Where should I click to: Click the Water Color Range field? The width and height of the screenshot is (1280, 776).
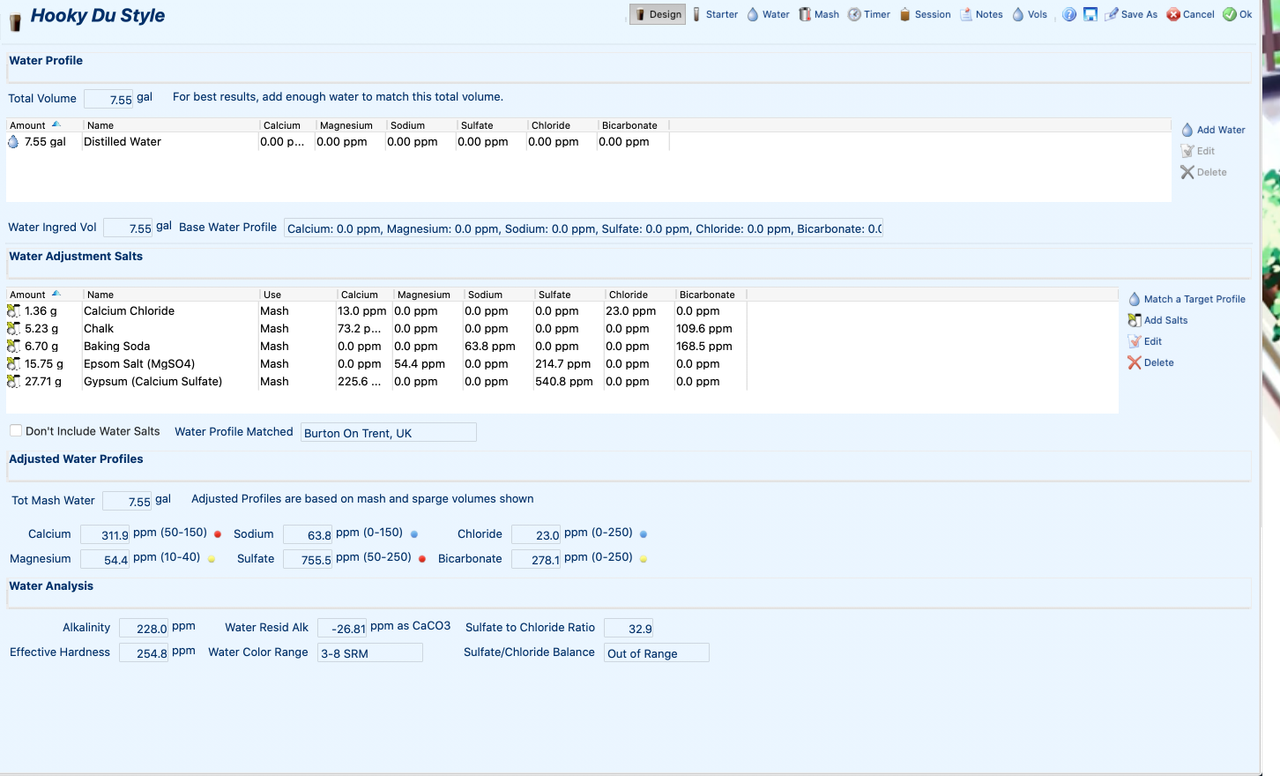370,653
